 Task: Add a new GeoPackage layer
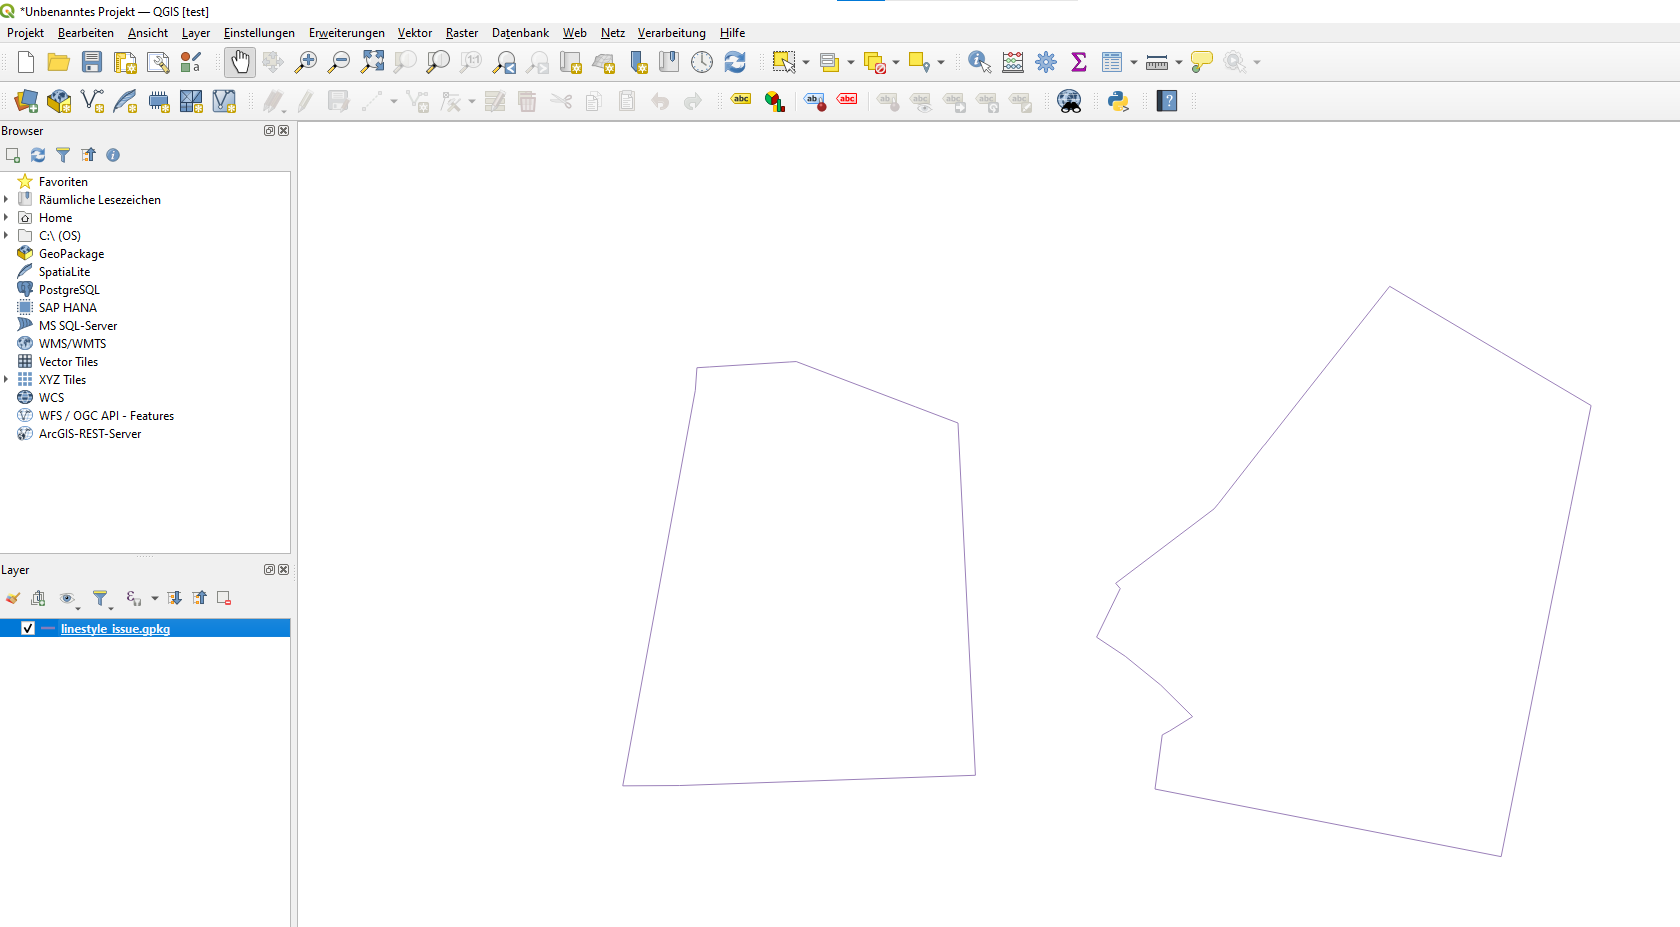(58, 100)
